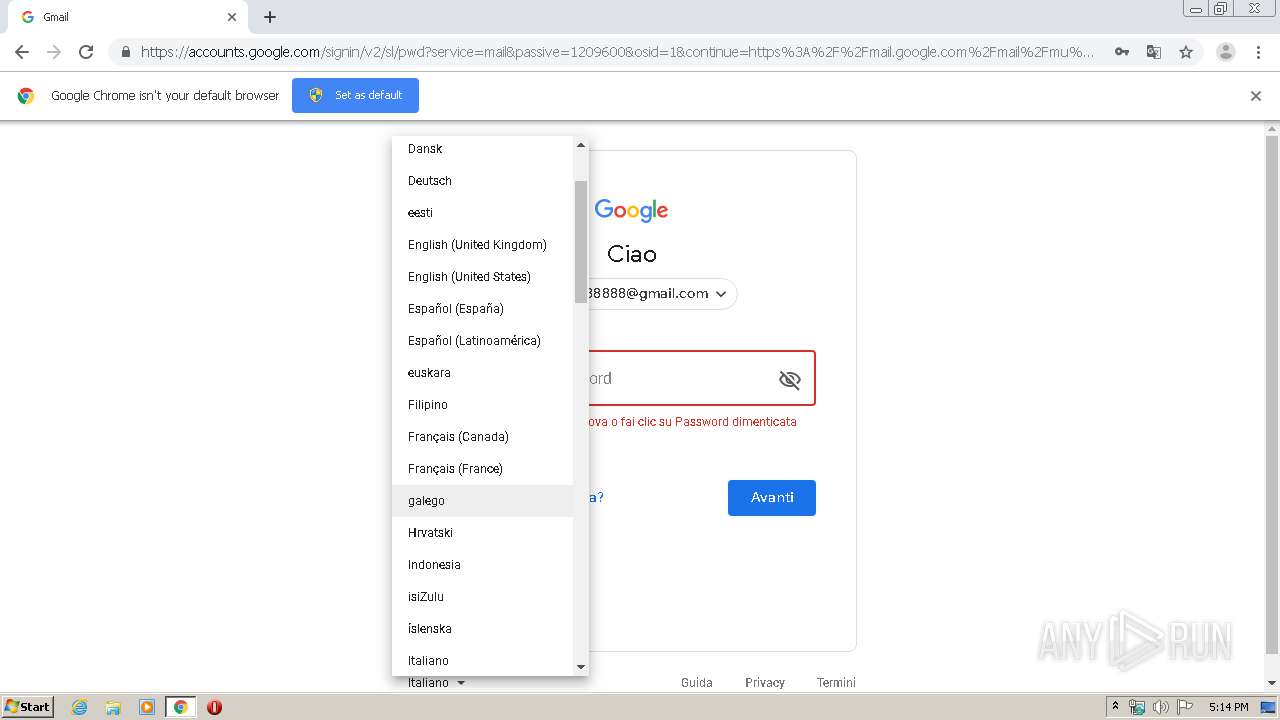Viewport: 1280px width, 720px height.
Task: Dismiss the default browser notification bar
Action: pyautogui.click(x=1256, y=96)
